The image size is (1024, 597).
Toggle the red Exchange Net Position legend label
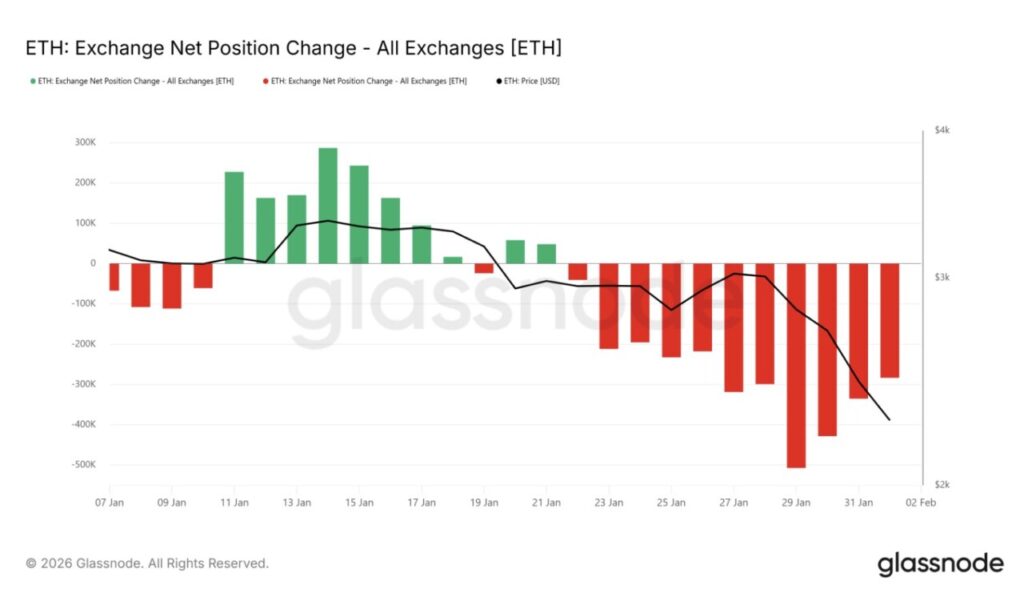369,81
